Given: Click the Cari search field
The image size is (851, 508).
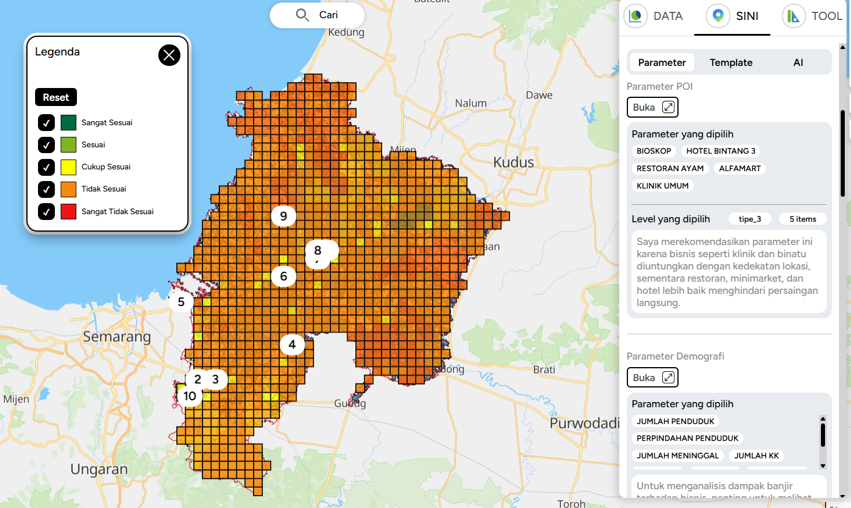Looking at the screenshot, I should [330, 15].
